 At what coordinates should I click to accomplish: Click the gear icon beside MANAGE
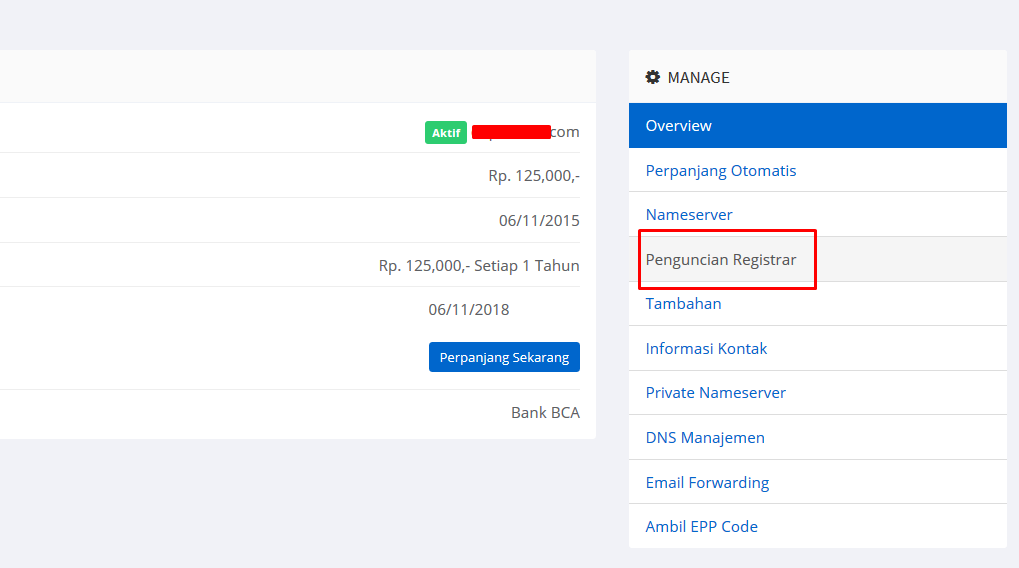[x=653, y=77]
